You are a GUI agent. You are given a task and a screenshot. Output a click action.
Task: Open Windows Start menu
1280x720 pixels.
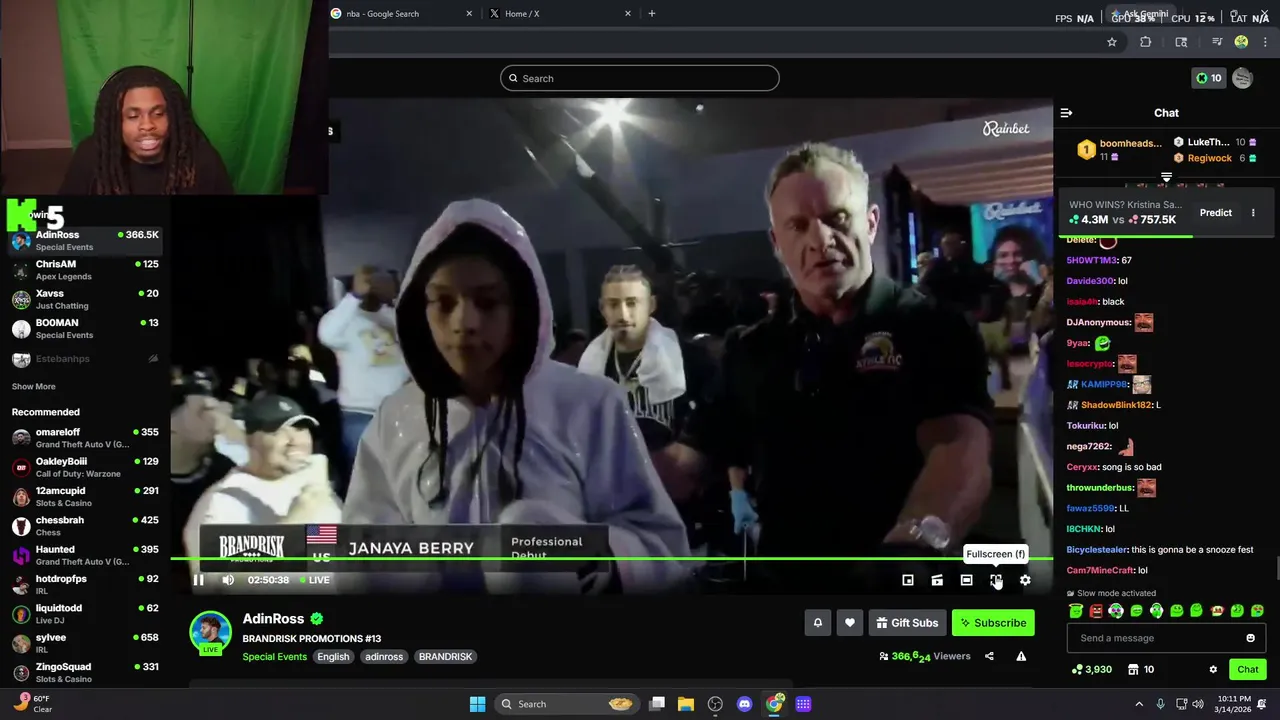tap(477, 704)
